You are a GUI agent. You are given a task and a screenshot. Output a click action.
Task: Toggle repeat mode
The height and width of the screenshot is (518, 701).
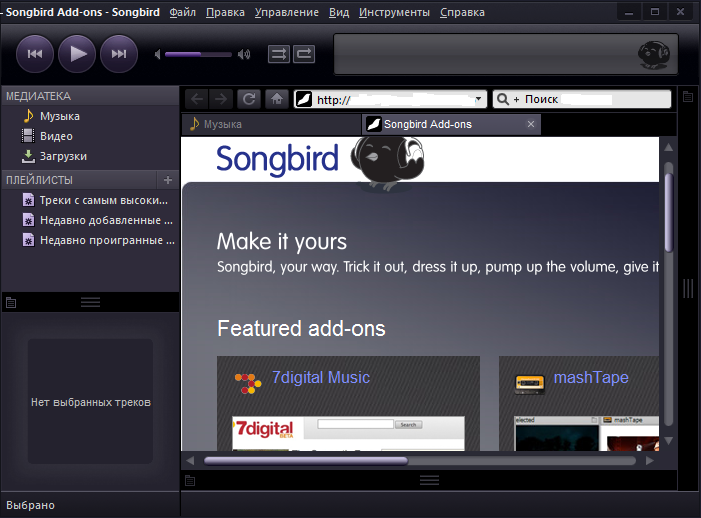pos(304,55)
